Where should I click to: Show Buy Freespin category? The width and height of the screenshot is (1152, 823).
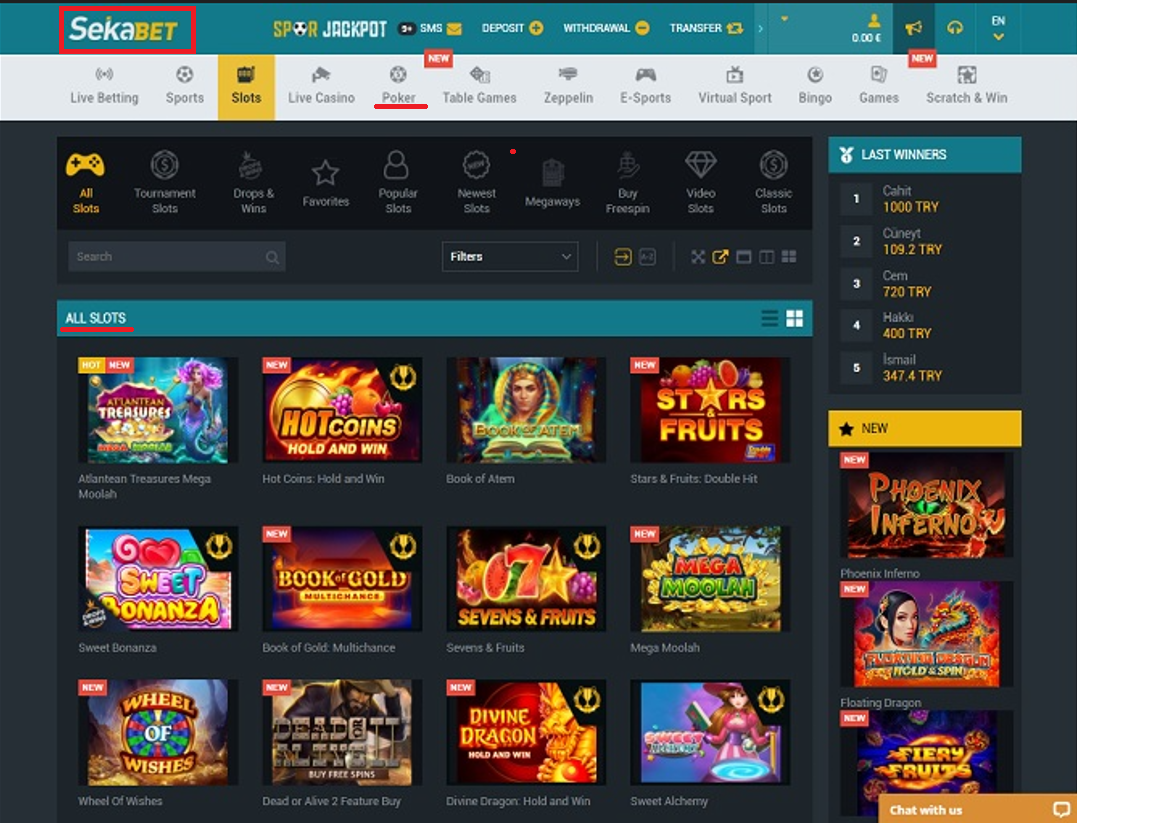coord(627,183)
